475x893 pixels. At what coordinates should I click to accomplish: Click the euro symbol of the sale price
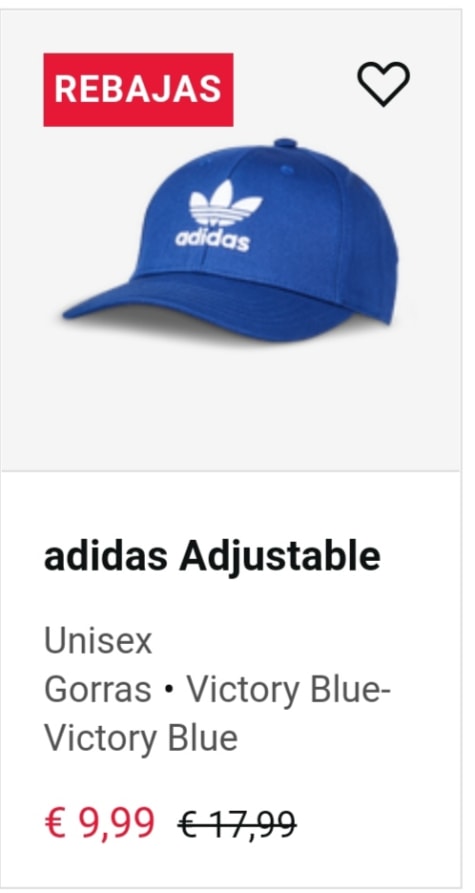coord(56,823)
